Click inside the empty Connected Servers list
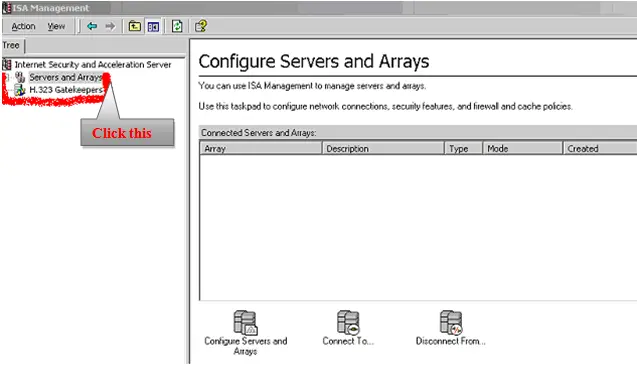Screen dimensions: 637x368 [x=418, y=227]
